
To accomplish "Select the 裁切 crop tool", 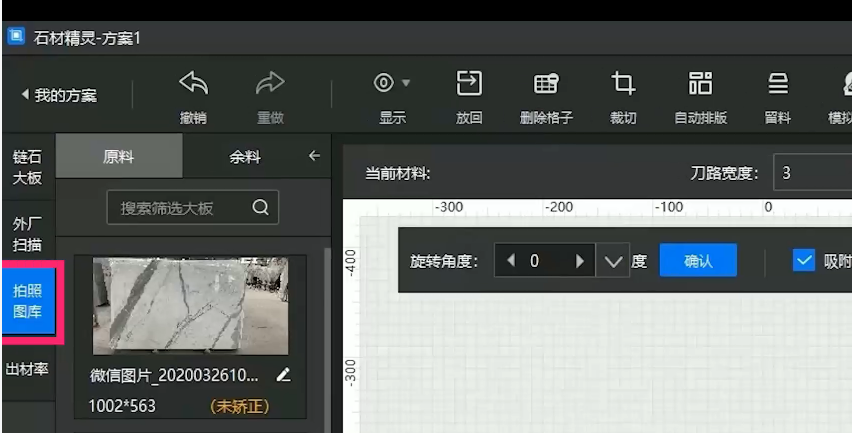I will pyautogui.click(x=623, y=84).
